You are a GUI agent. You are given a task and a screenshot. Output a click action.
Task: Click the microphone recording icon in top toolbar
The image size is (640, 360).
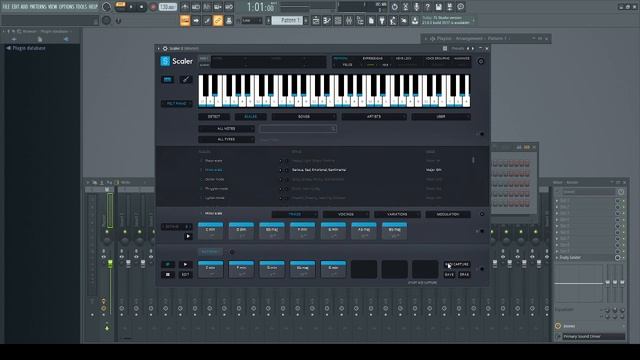[416, 7]
